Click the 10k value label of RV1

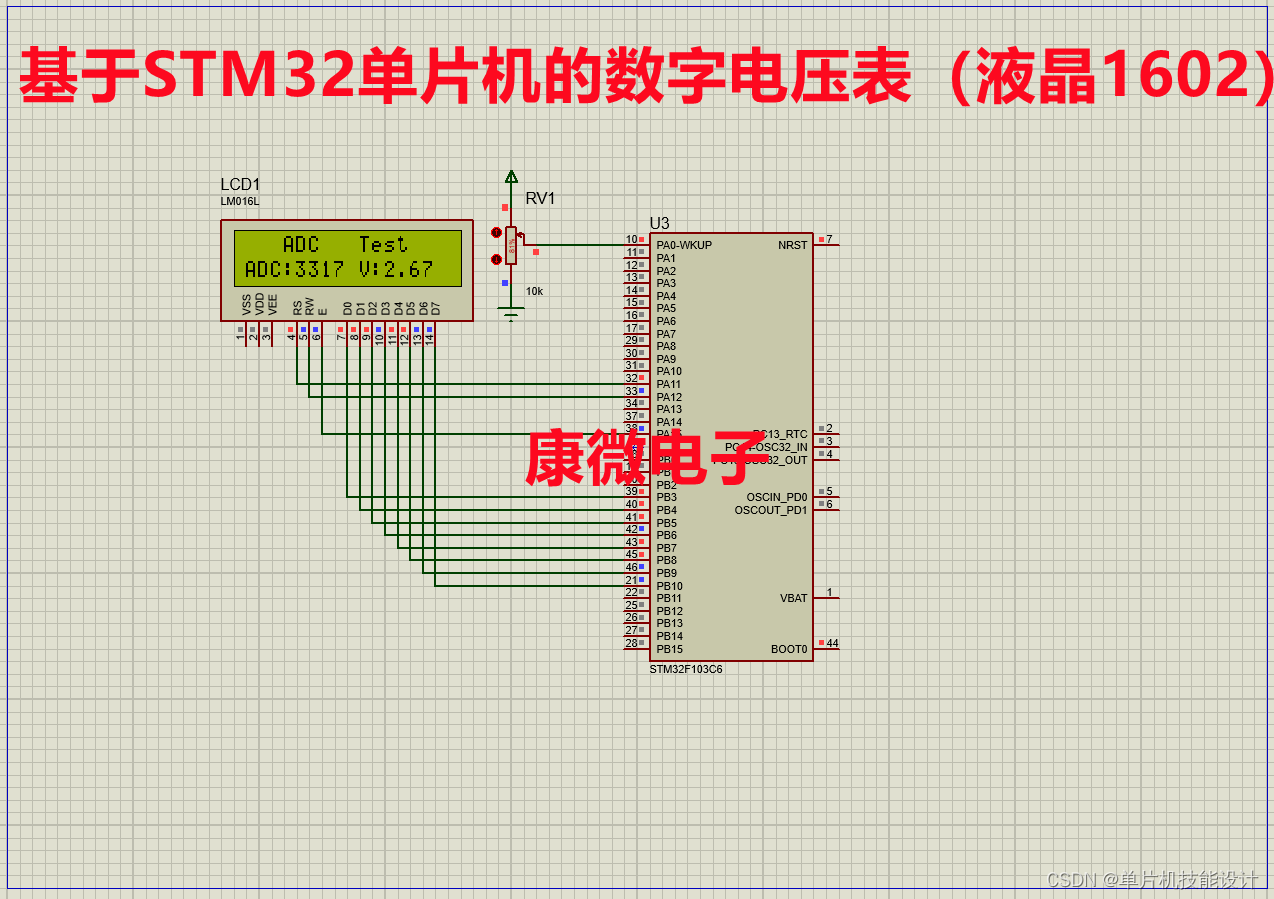534,290
